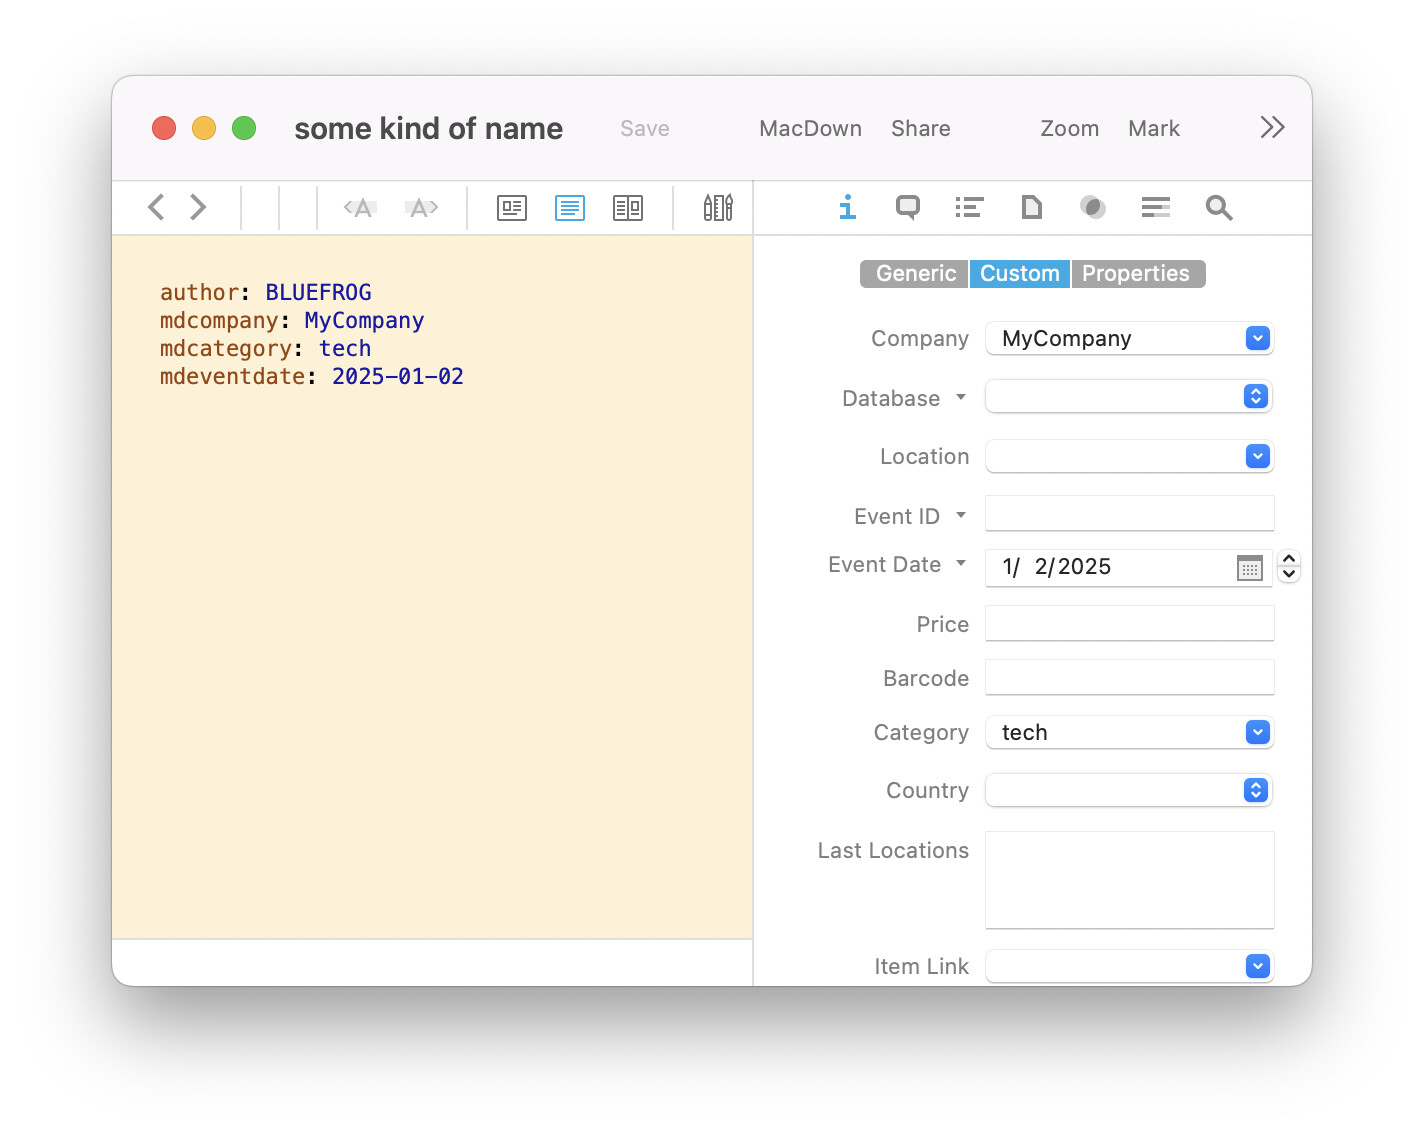This screenshot has height=1134, width=1424.
Task: Switch to the Generic tab
Action: (915, 274)
